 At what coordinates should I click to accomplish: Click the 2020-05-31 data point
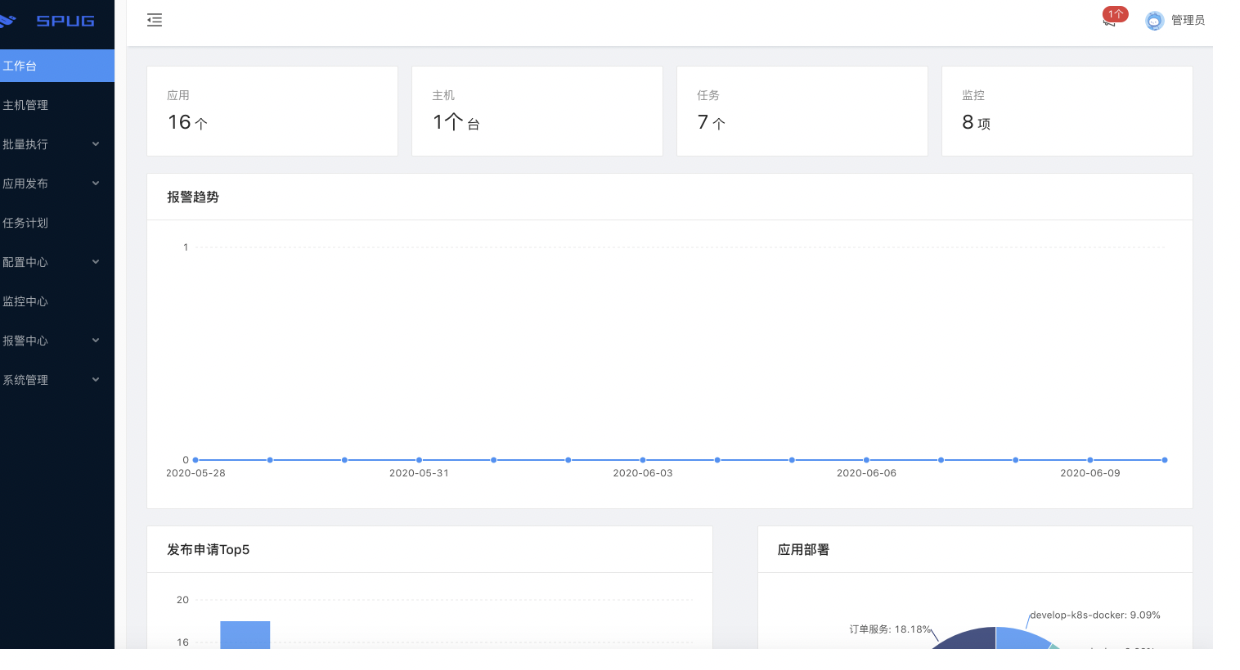click(419, 460)
